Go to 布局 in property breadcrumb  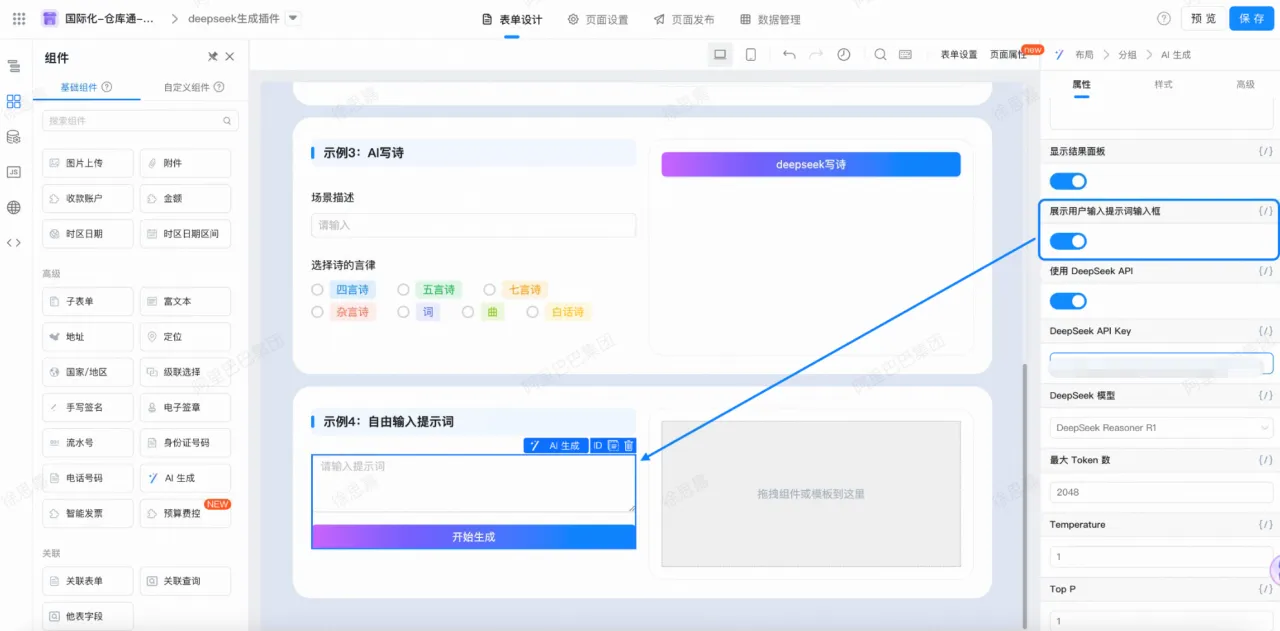[x=1084, y=55]
